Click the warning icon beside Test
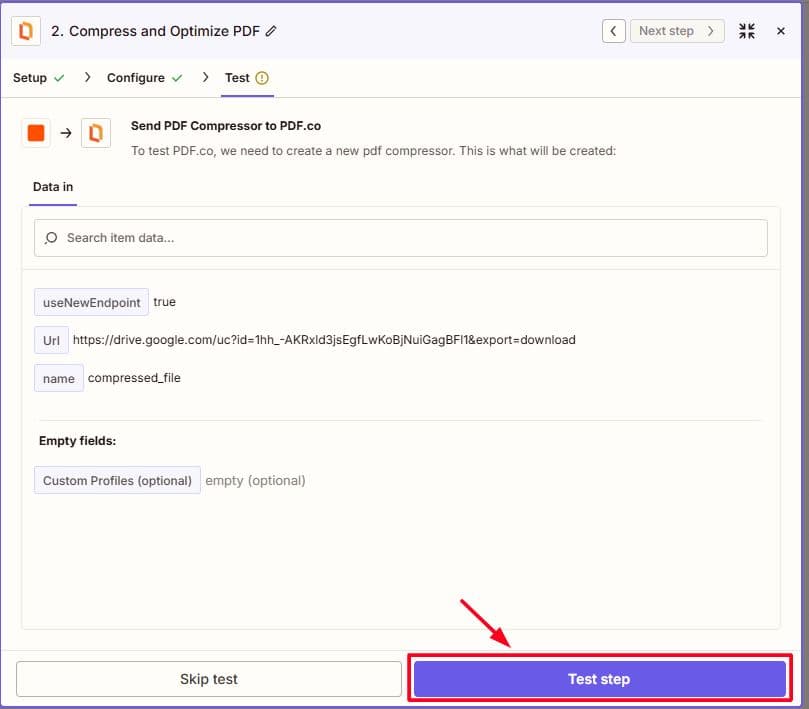The width and height of the screenshot is (809, 709). click(x=262, y=78)
